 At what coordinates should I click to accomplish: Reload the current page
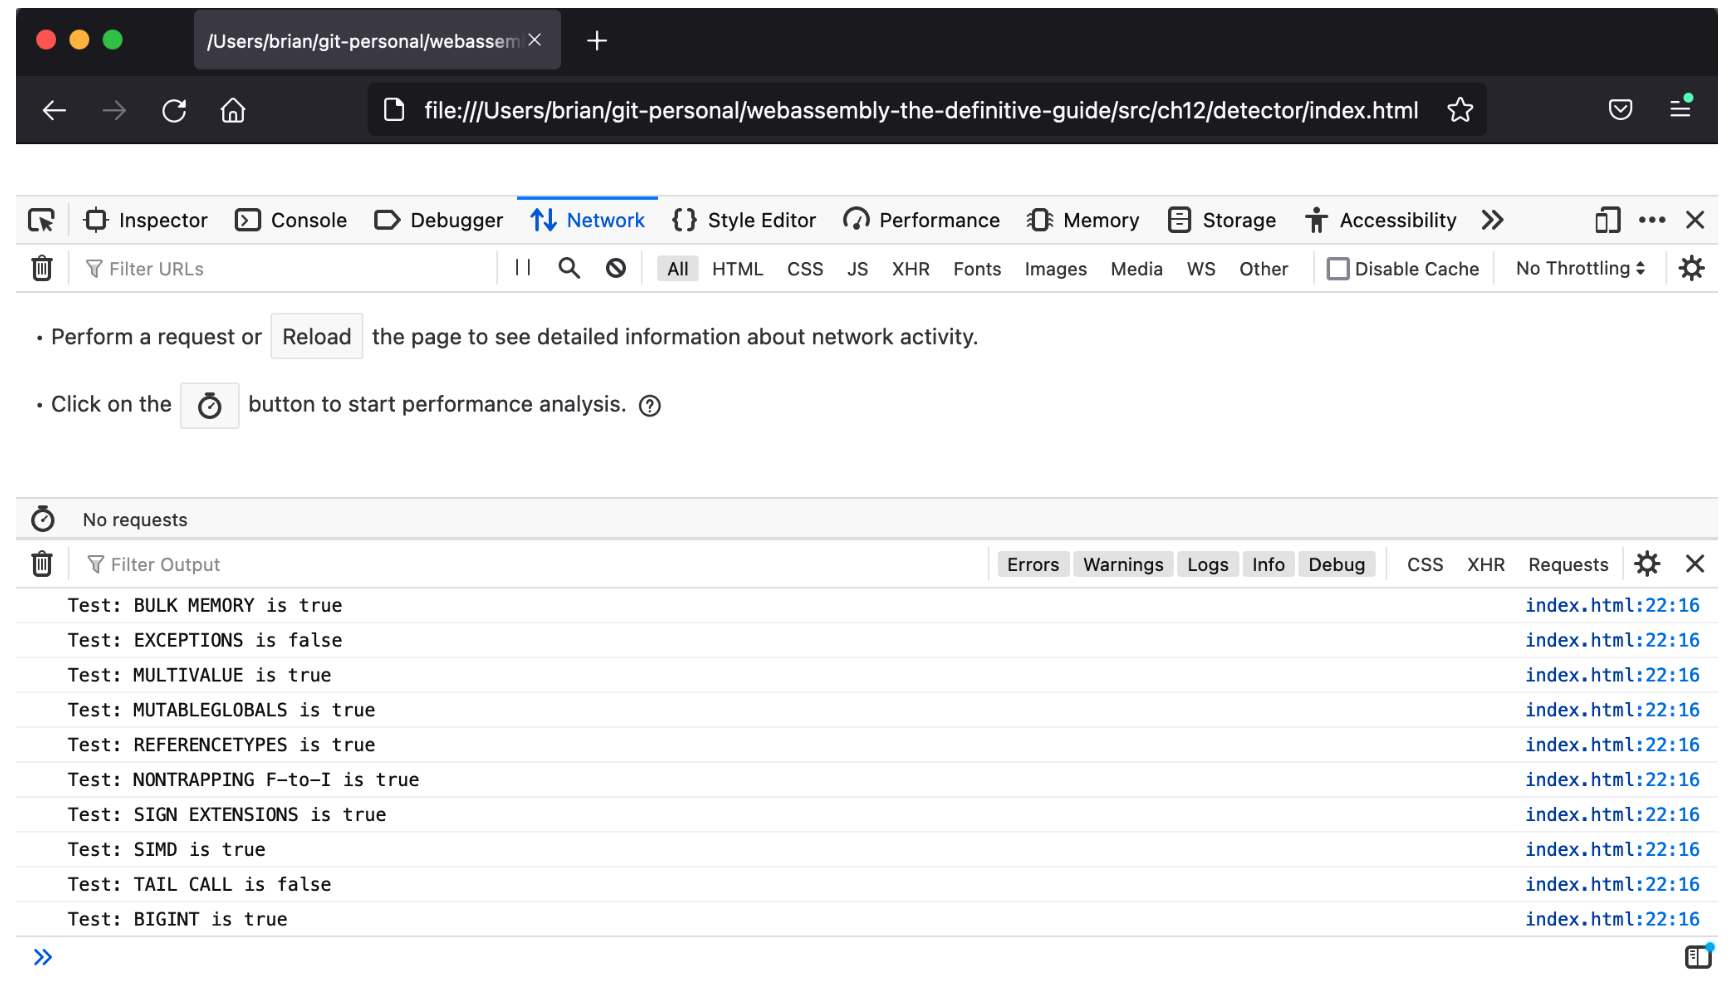(174, 110)
